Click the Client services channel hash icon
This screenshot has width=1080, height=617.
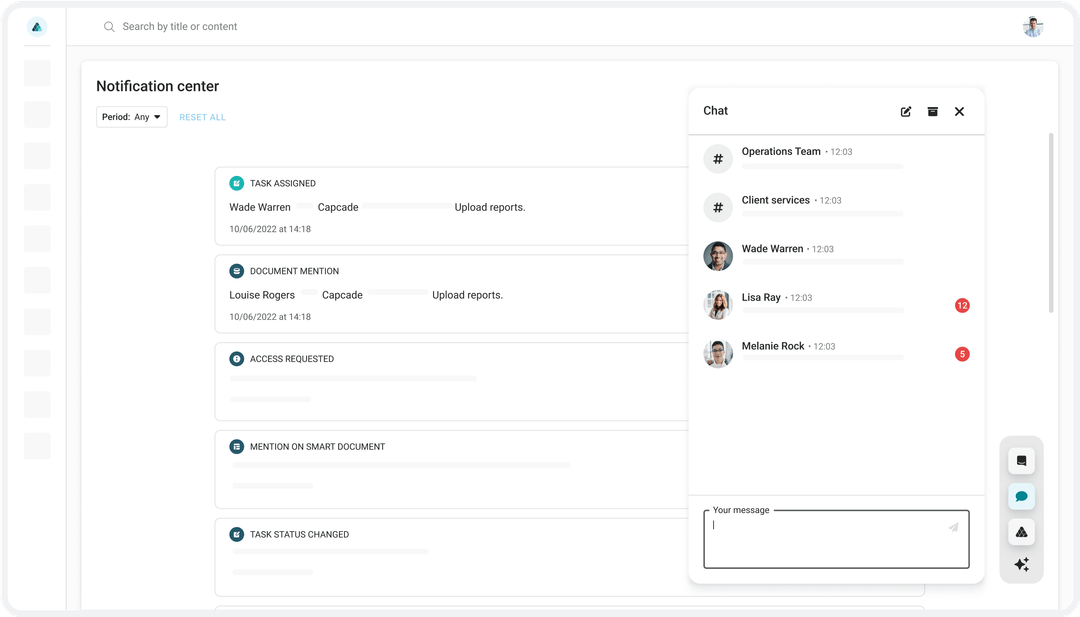(x=718, y=207)
